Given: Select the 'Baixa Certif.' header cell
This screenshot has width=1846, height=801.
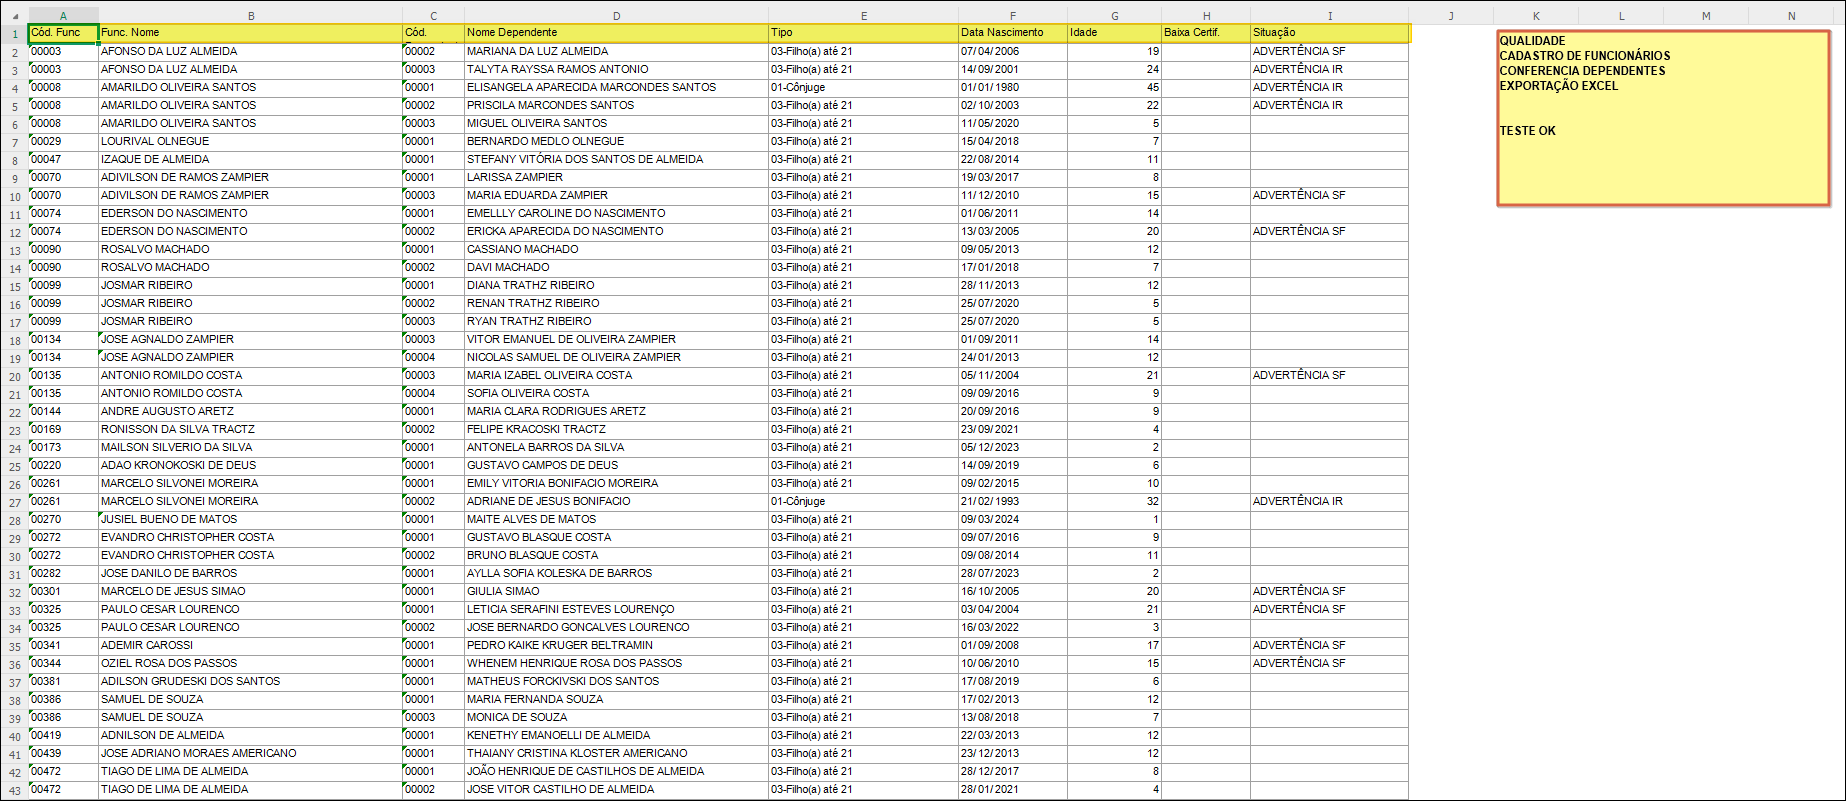Looking at the screenshot, I should (1205, 33).
